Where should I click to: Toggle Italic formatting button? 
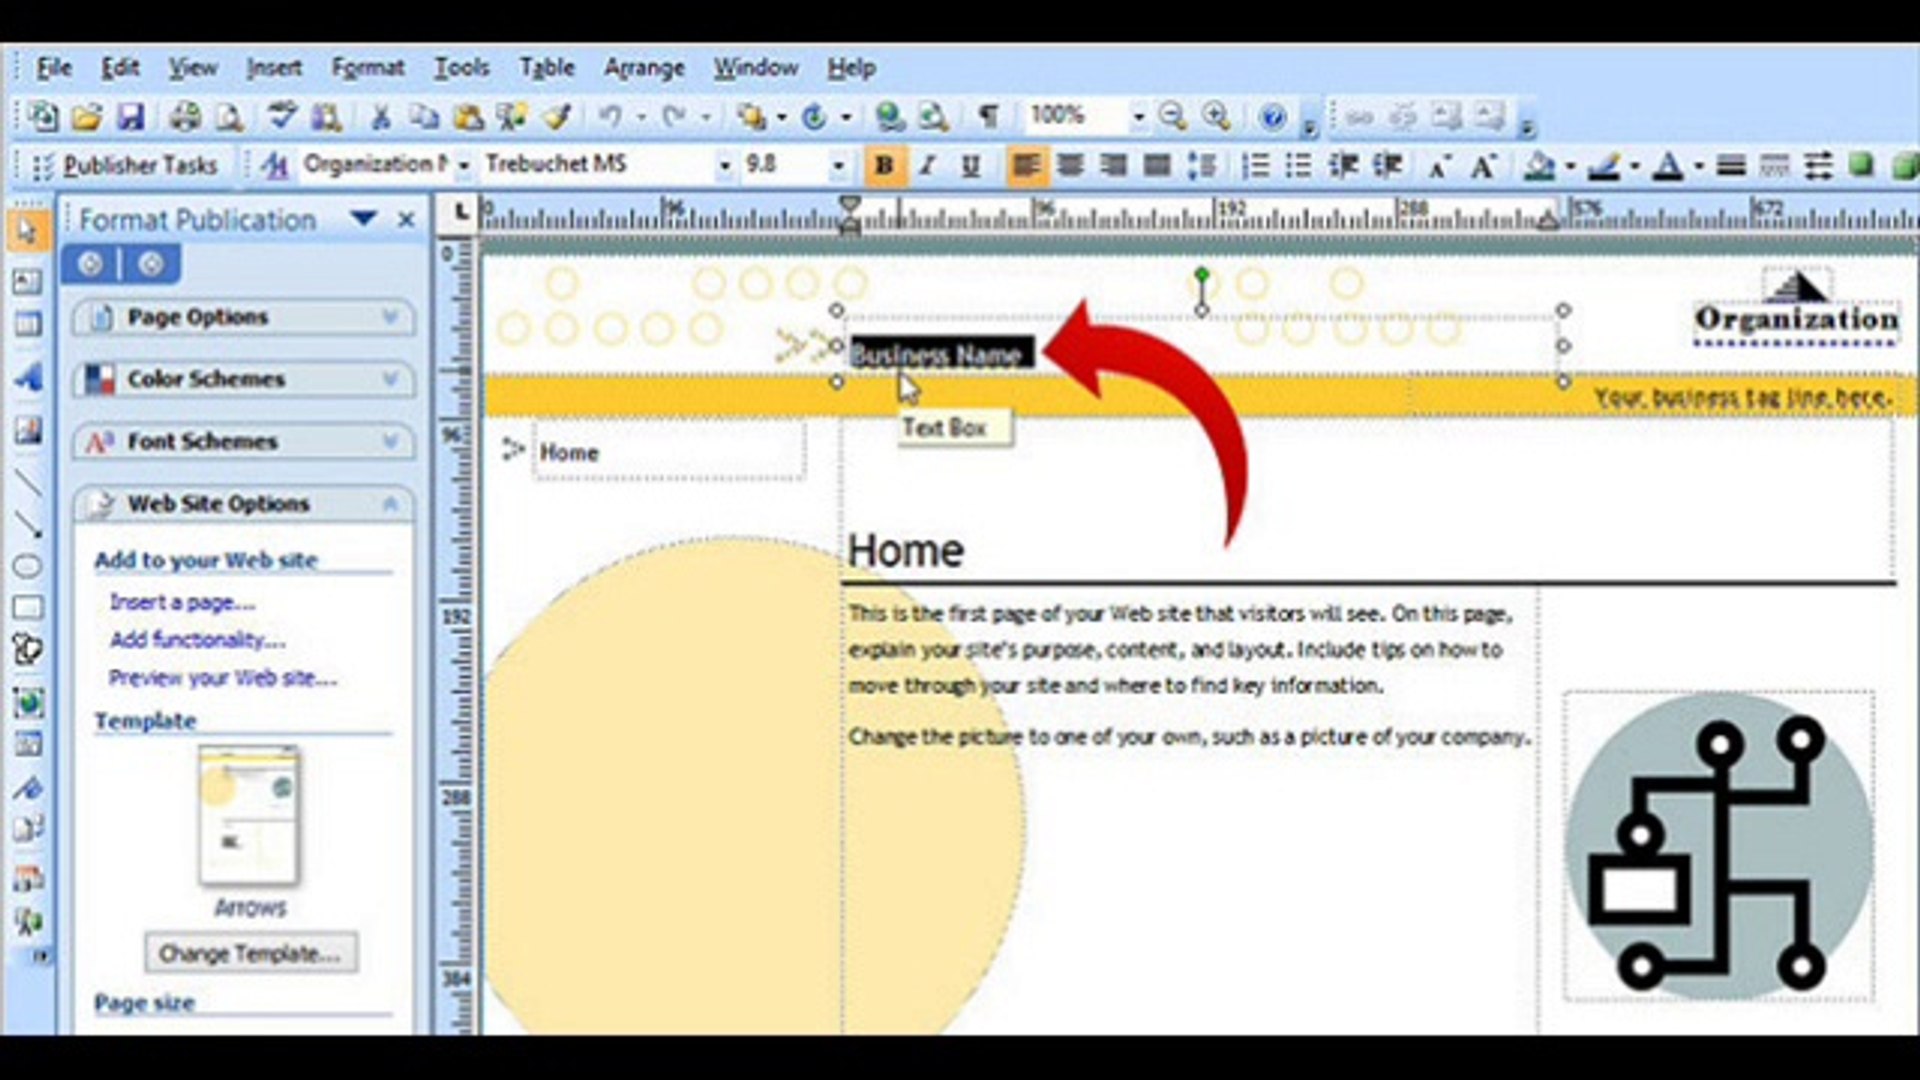(x=927, y=165)
